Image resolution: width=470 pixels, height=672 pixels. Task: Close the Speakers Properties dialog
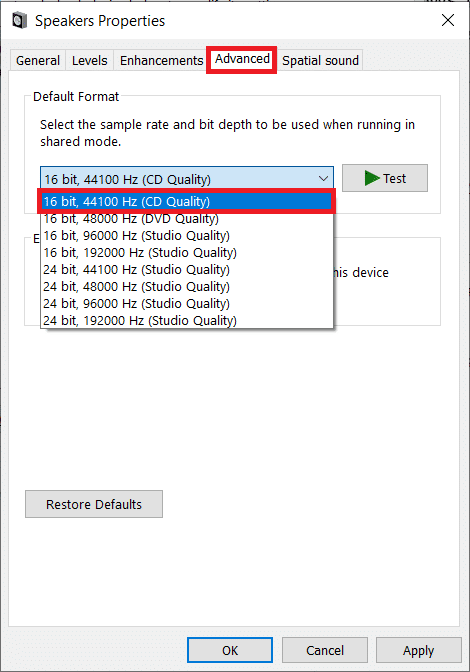[x=448, y=20]
